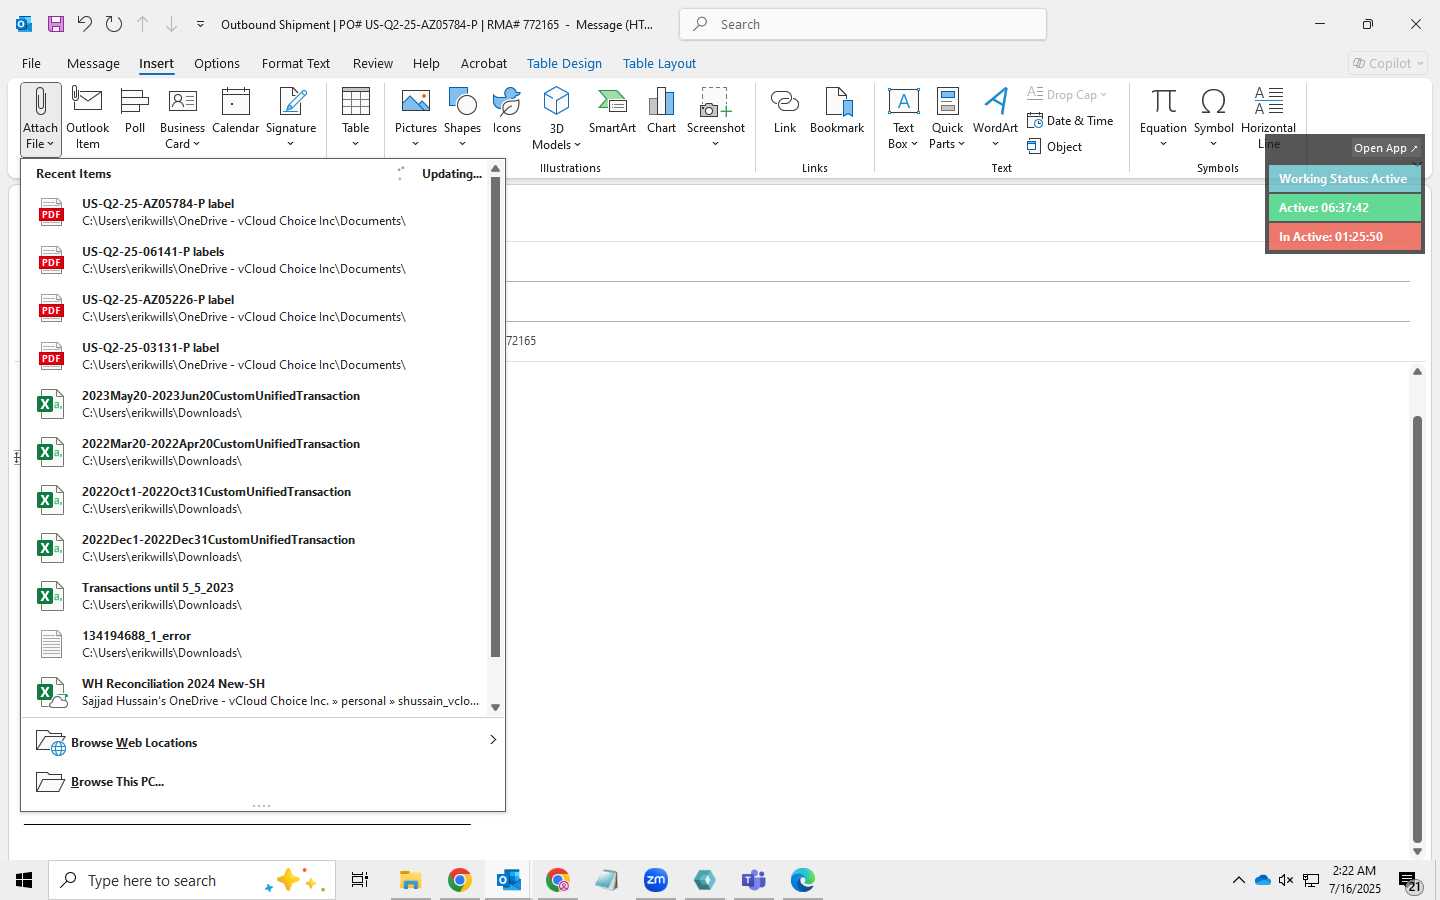1440x900 pixels.
Task: Switch to the Options tab
Action: [217, 63]
